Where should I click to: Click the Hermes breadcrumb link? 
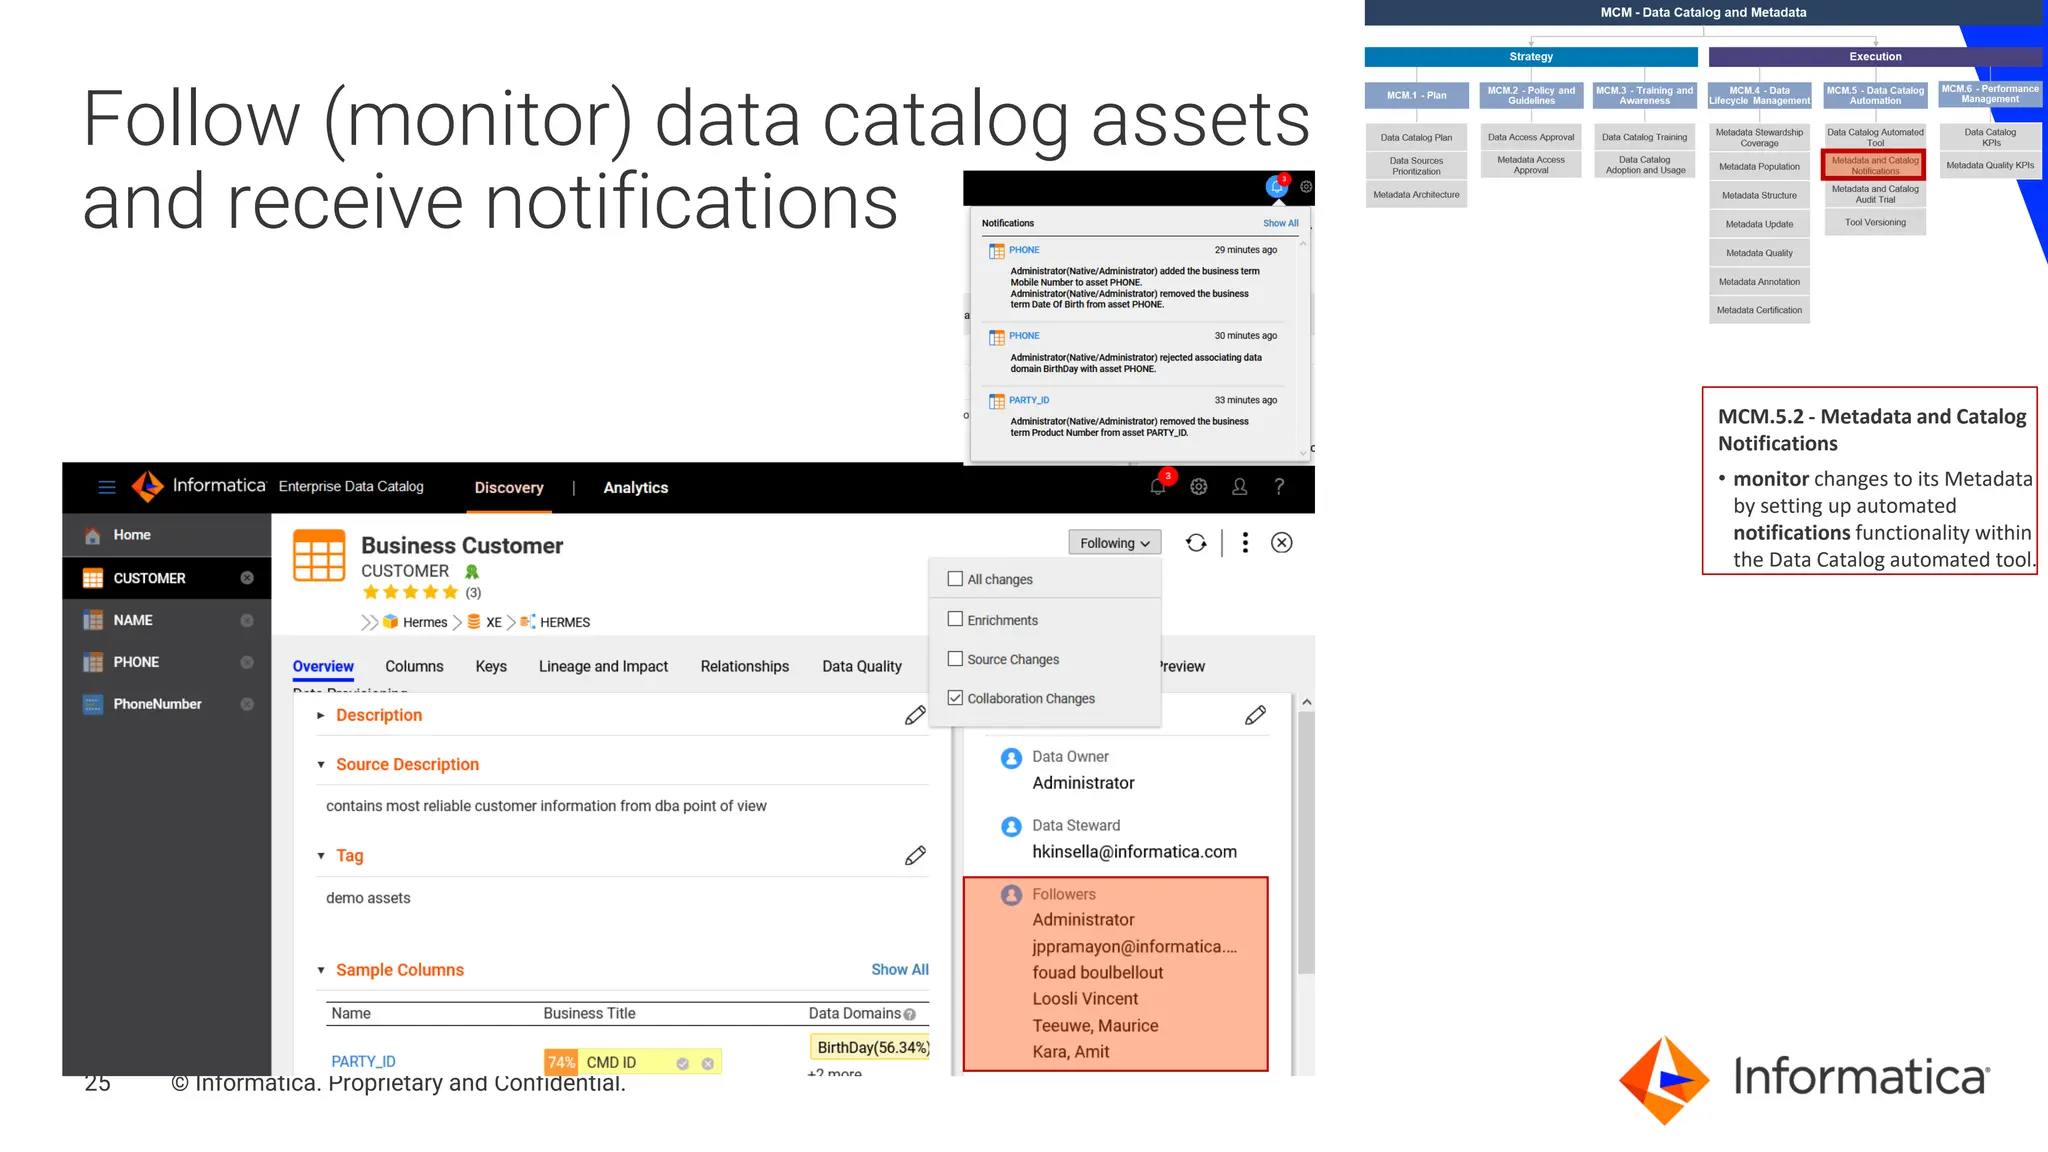coord(425,623)
